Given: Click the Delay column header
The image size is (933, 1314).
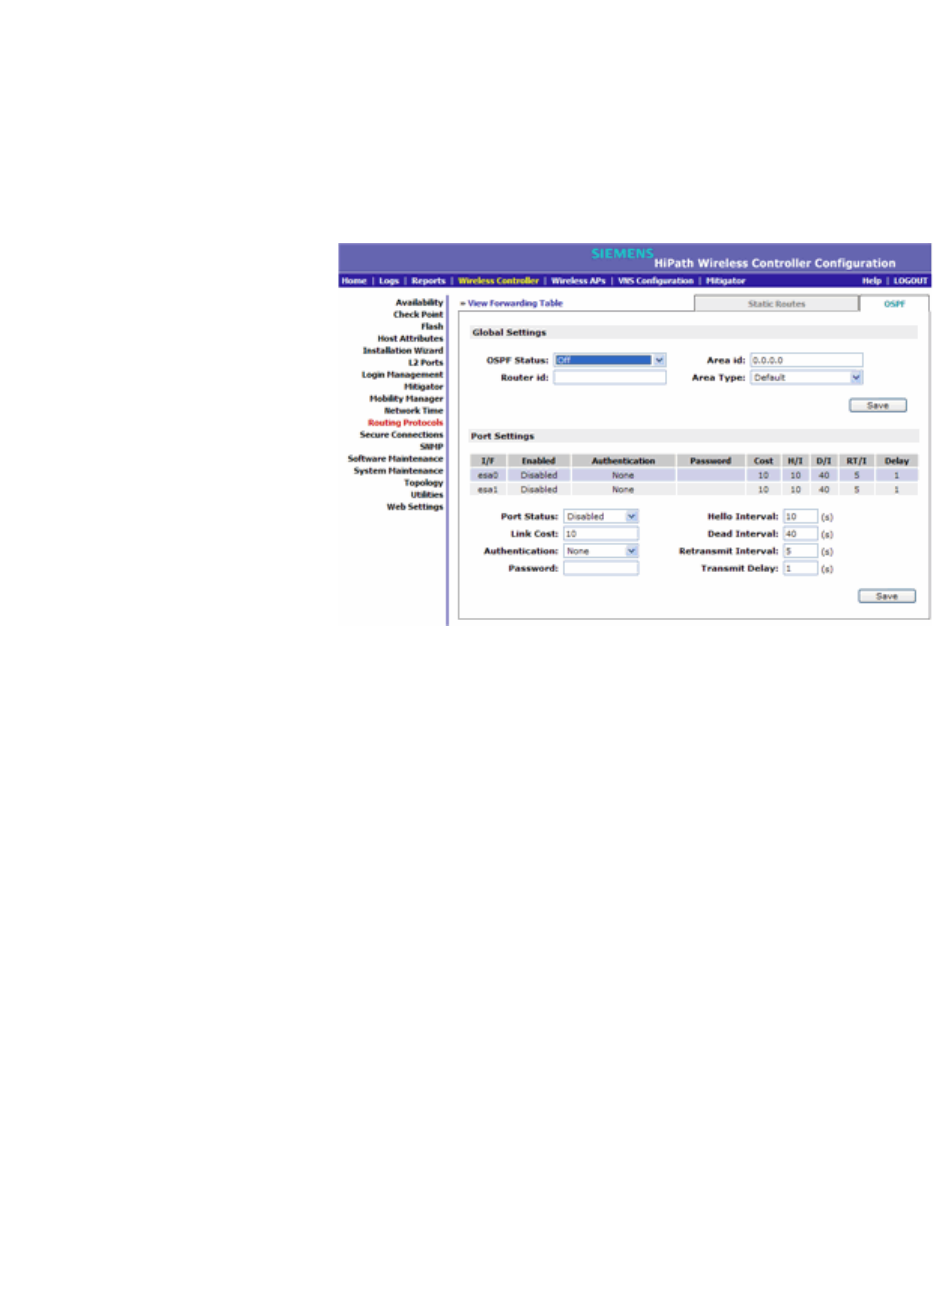Looking at the screenshot, I should pyautogui.click(x=896, y=461).
